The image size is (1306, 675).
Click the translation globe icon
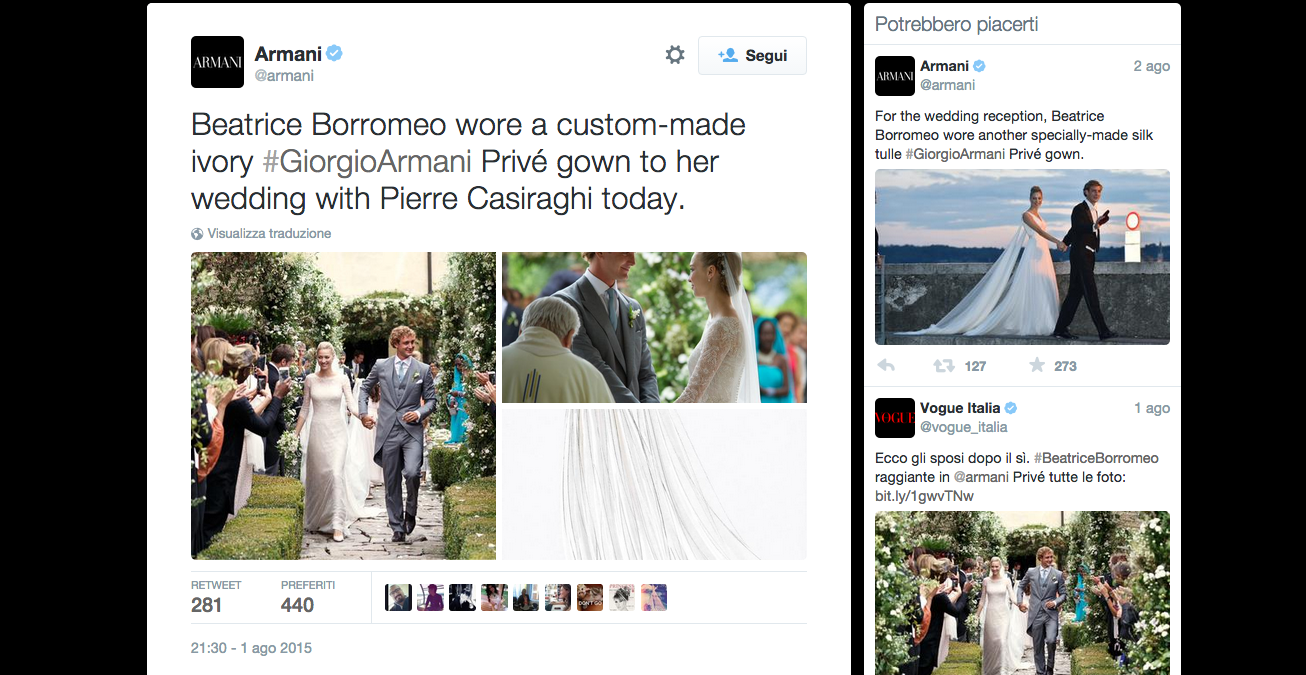(196, 233)
